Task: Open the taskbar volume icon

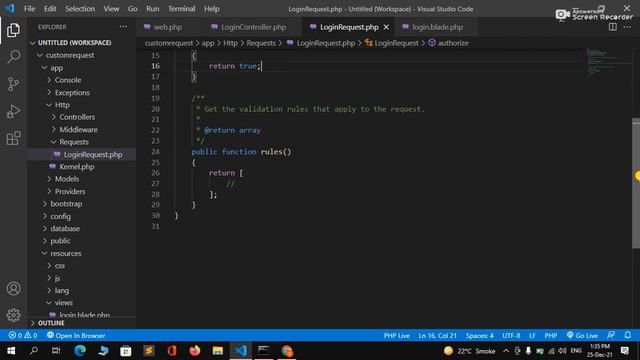Action: tap(562, 351)
